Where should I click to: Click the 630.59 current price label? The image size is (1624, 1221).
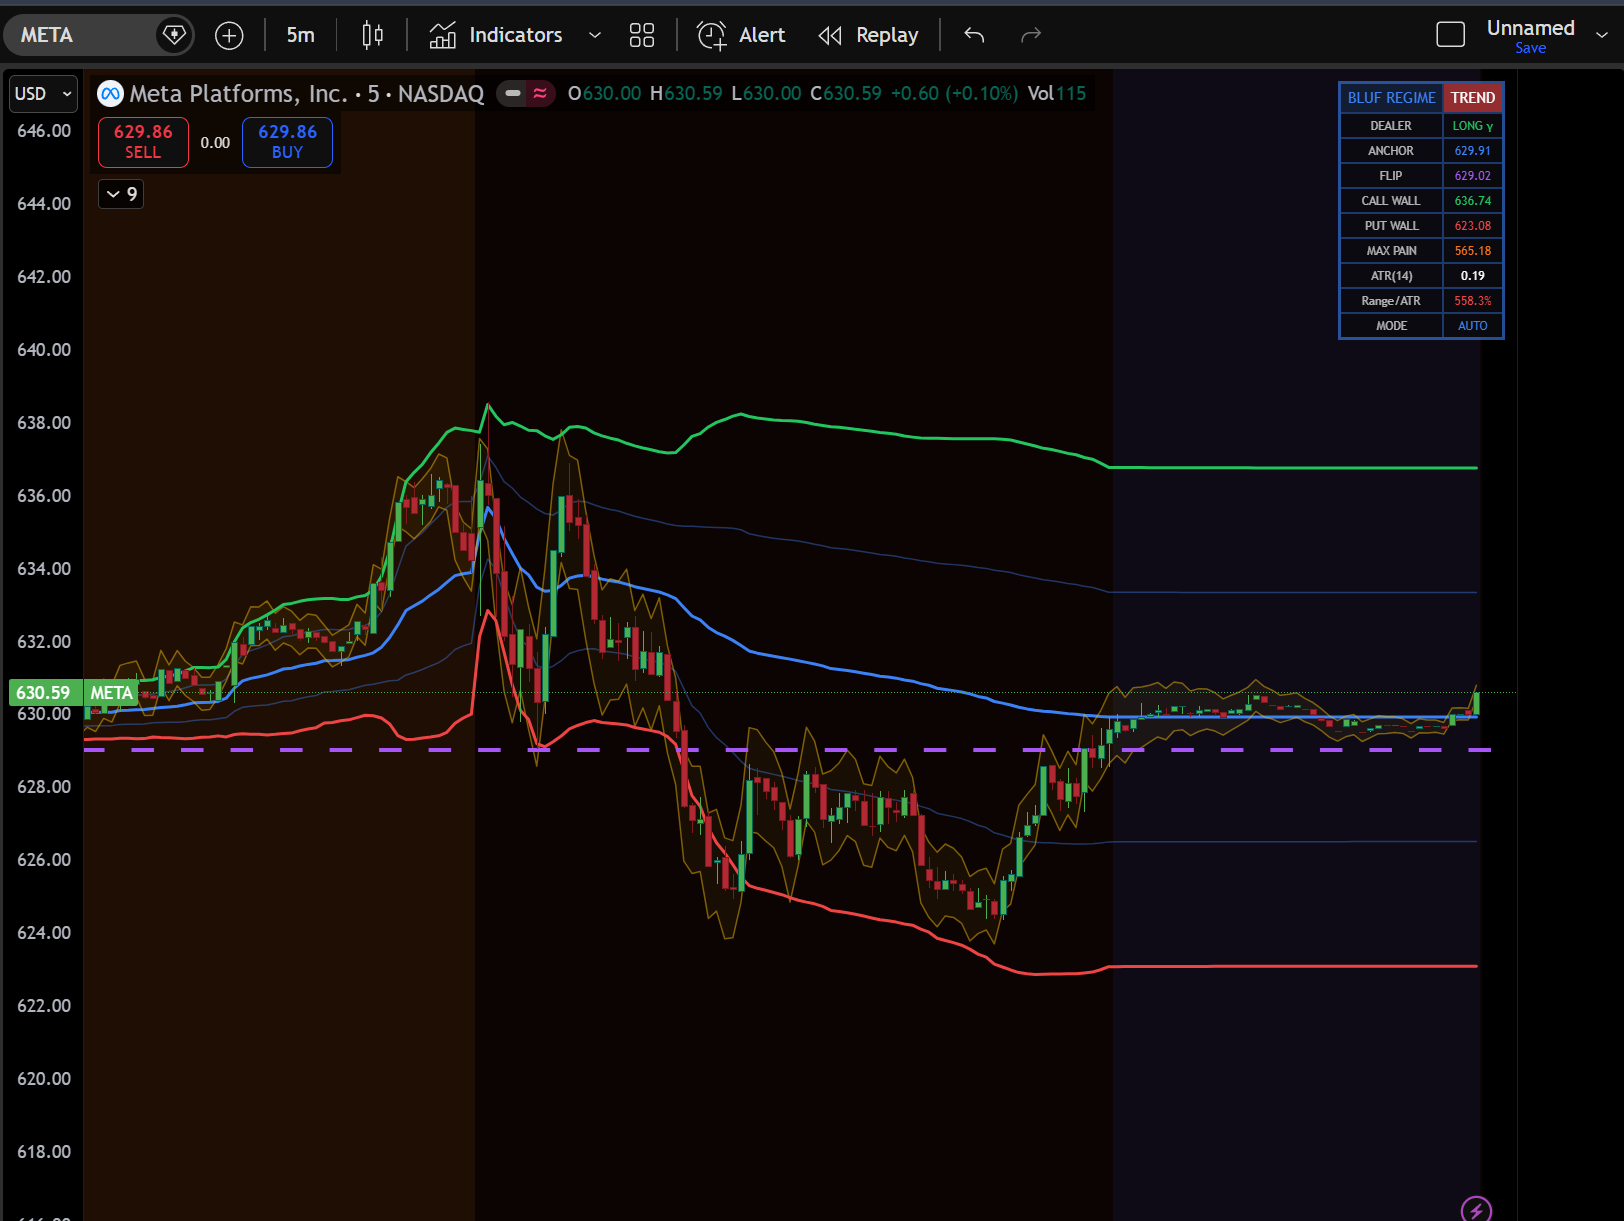[44, 692]
